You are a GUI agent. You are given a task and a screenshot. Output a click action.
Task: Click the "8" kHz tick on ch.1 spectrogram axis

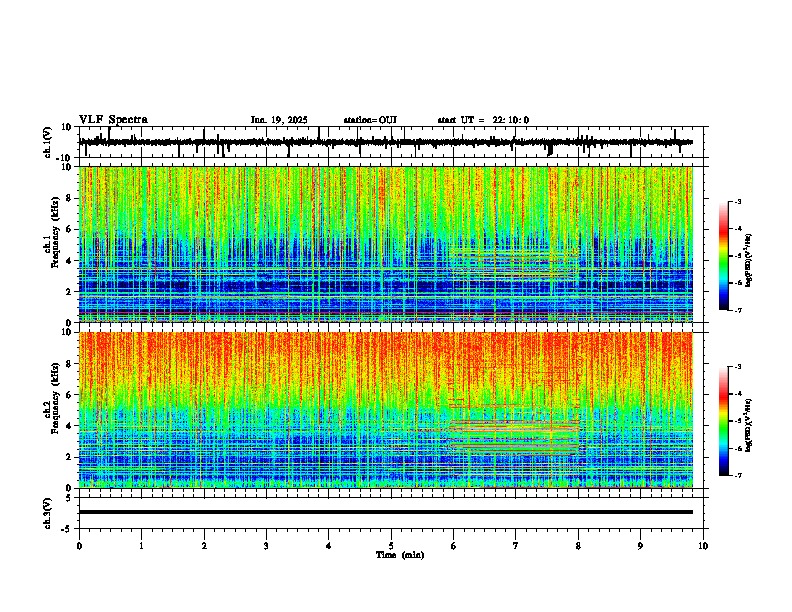click(69, 198)
